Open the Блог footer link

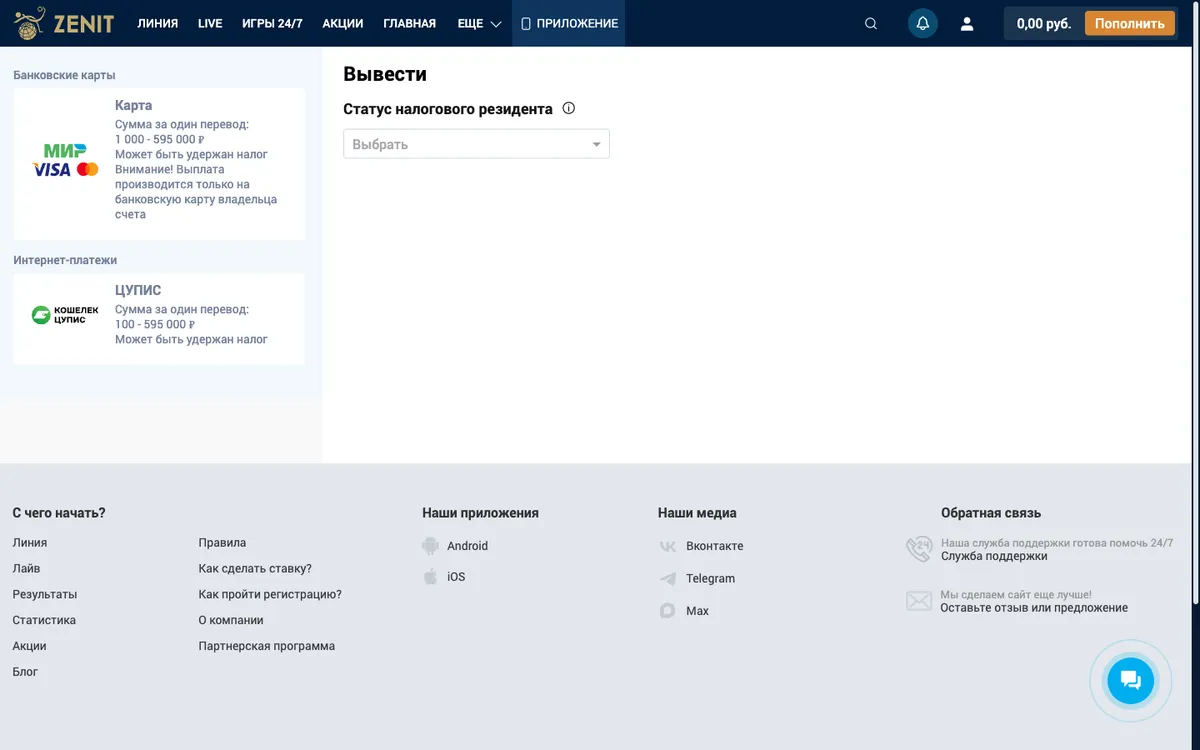coord(25,673)
